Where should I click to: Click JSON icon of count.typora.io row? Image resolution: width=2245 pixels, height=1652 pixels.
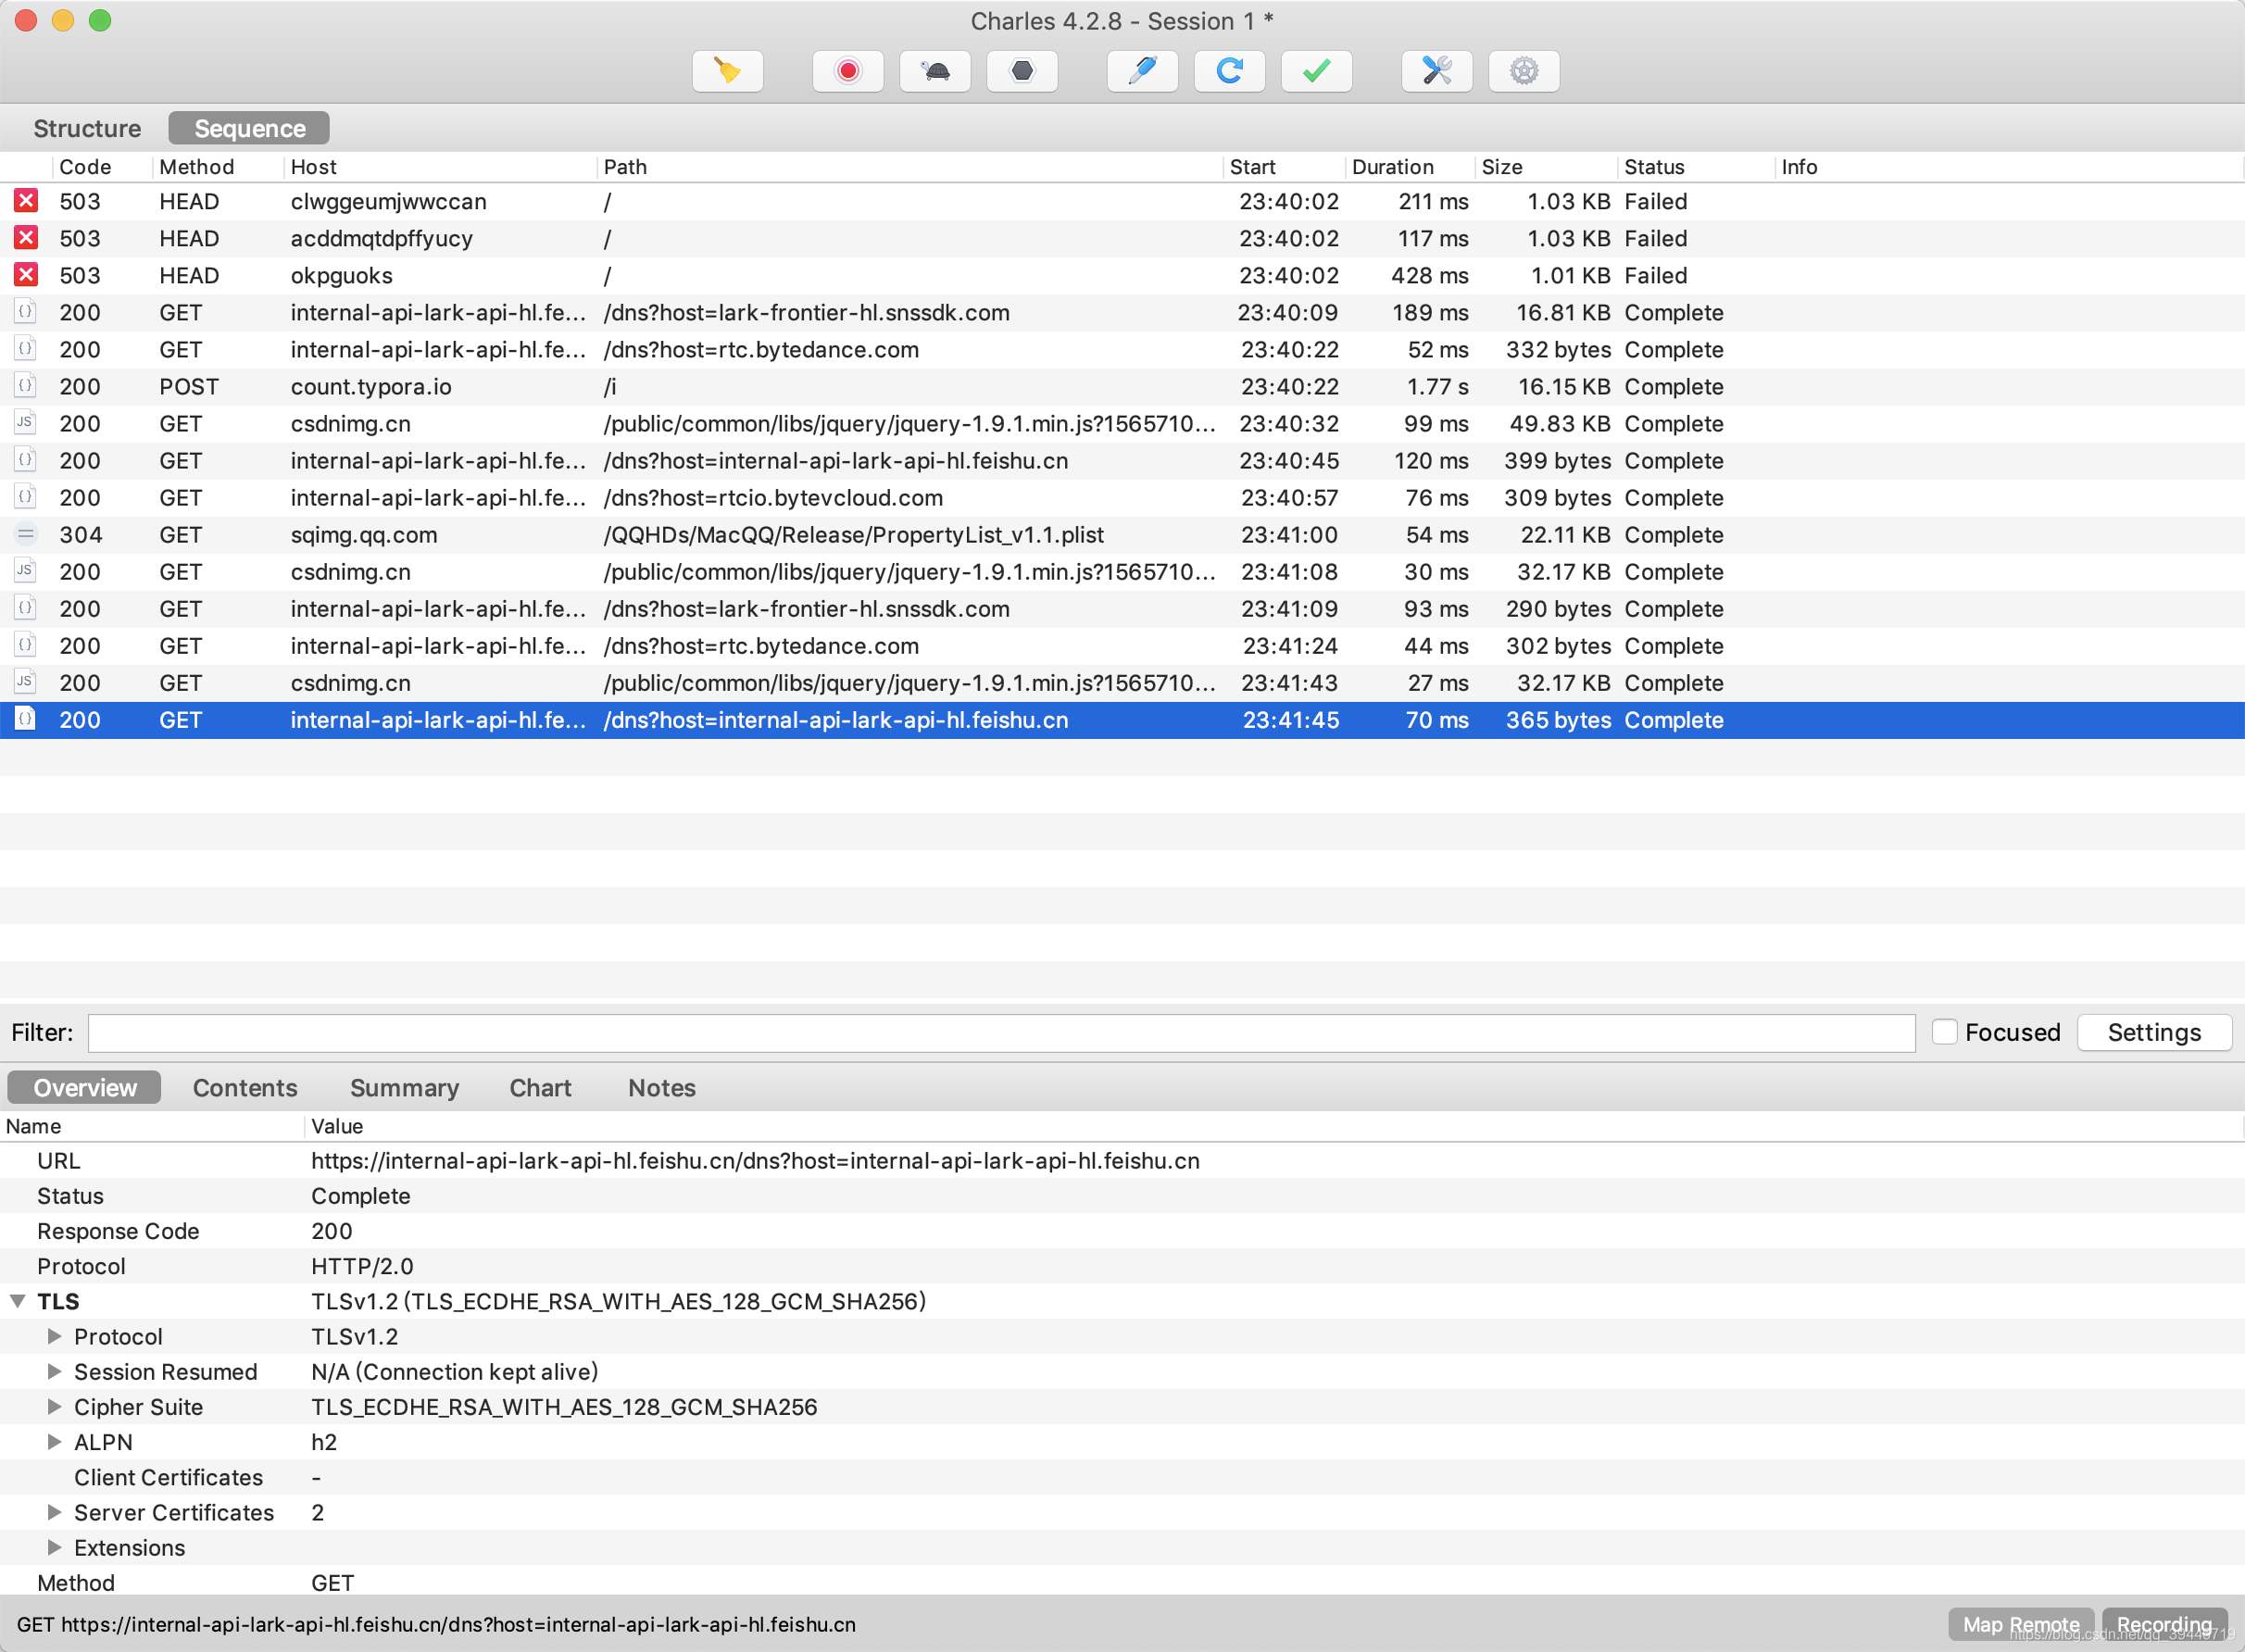point(25,386)
